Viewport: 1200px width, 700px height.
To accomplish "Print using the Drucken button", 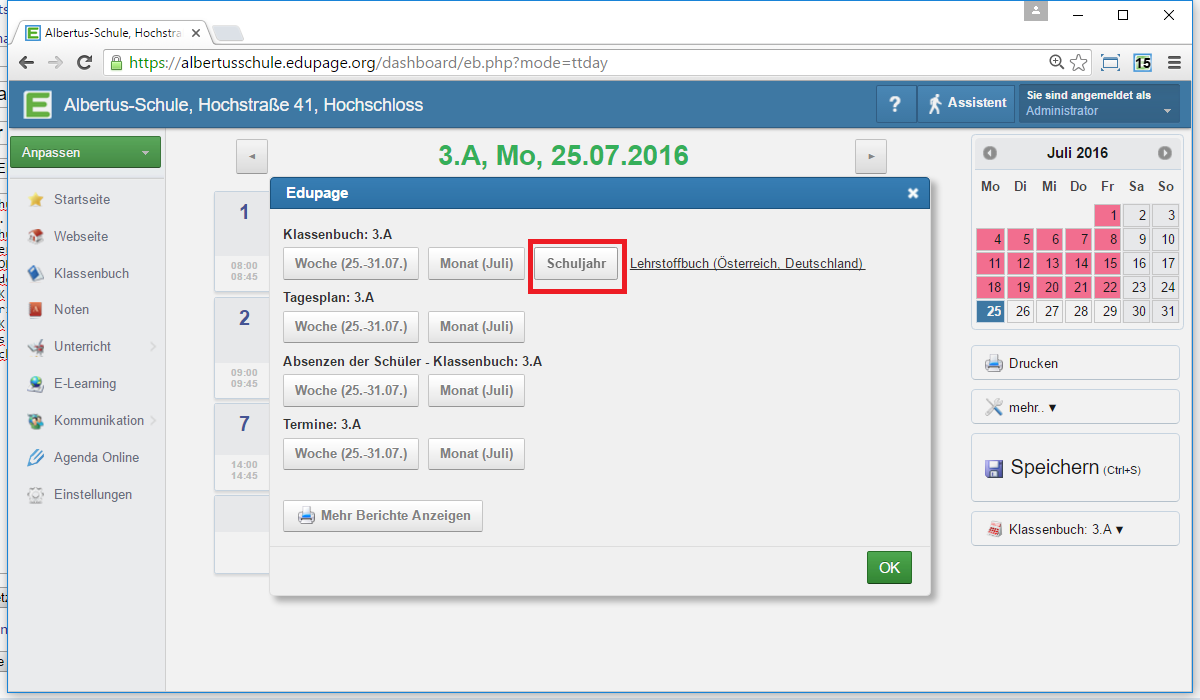I will coord(1075,363).
